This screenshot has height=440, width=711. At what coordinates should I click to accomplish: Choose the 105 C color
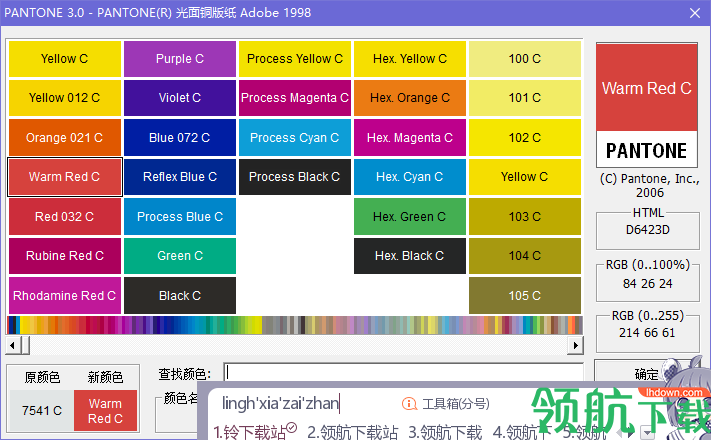[525, 295]
